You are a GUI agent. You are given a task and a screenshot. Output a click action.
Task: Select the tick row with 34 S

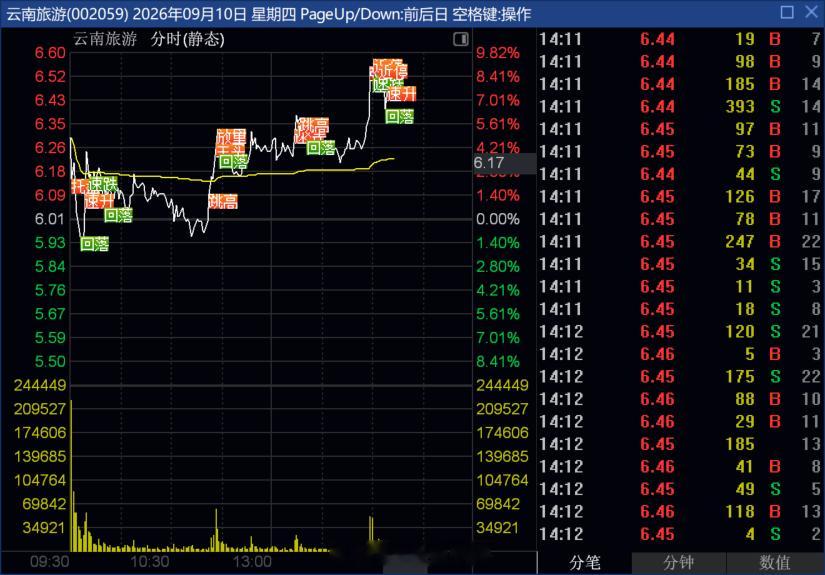[x=680, y=264]
